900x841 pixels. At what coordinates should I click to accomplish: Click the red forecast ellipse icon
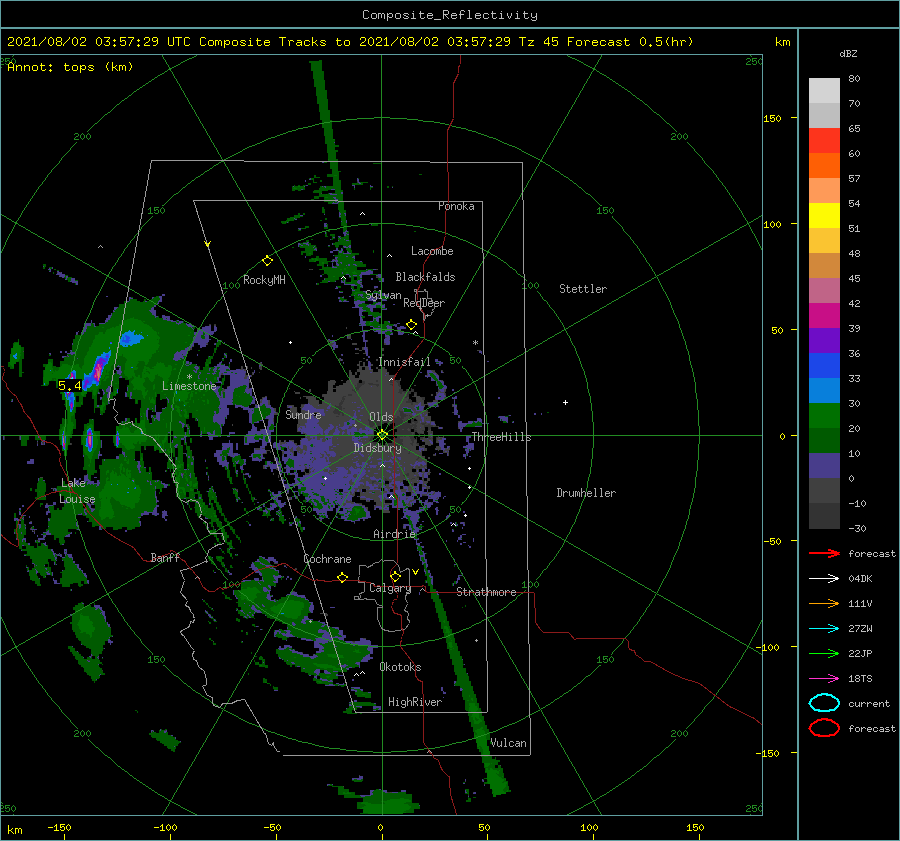(x=824, y=728)
